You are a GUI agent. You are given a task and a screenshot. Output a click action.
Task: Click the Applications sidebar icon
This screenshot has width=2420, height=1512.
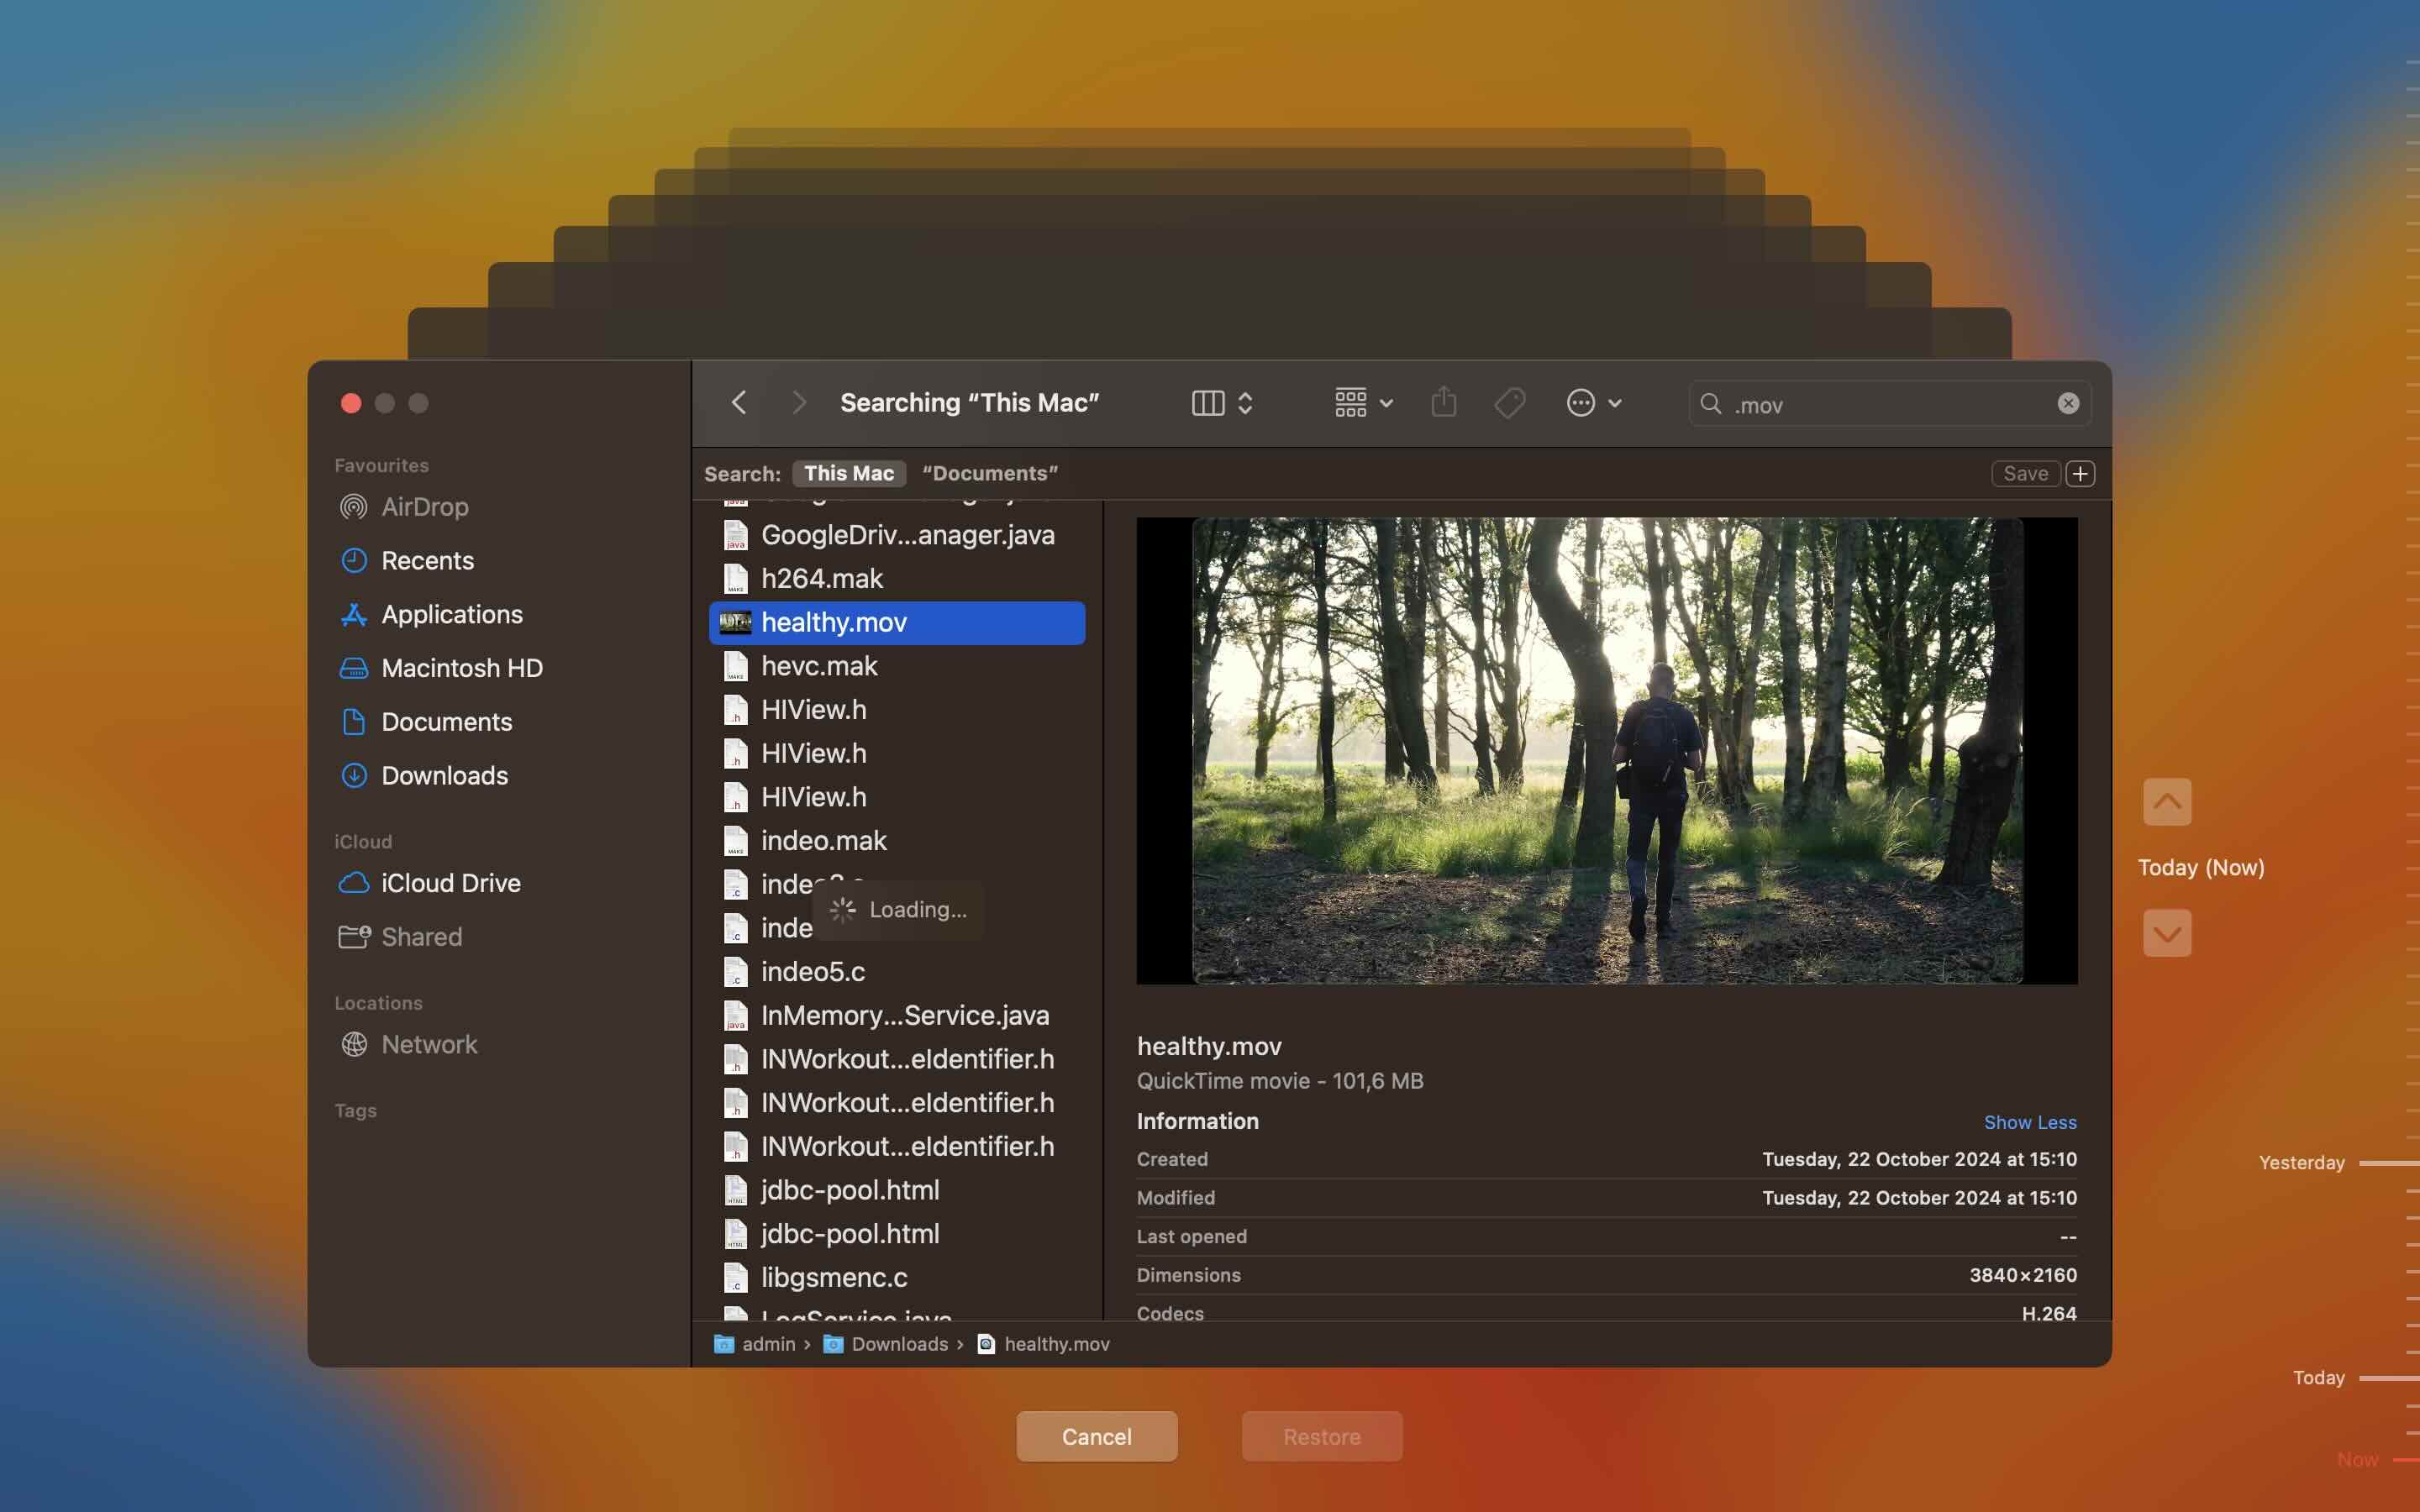(x=353, y=614)
